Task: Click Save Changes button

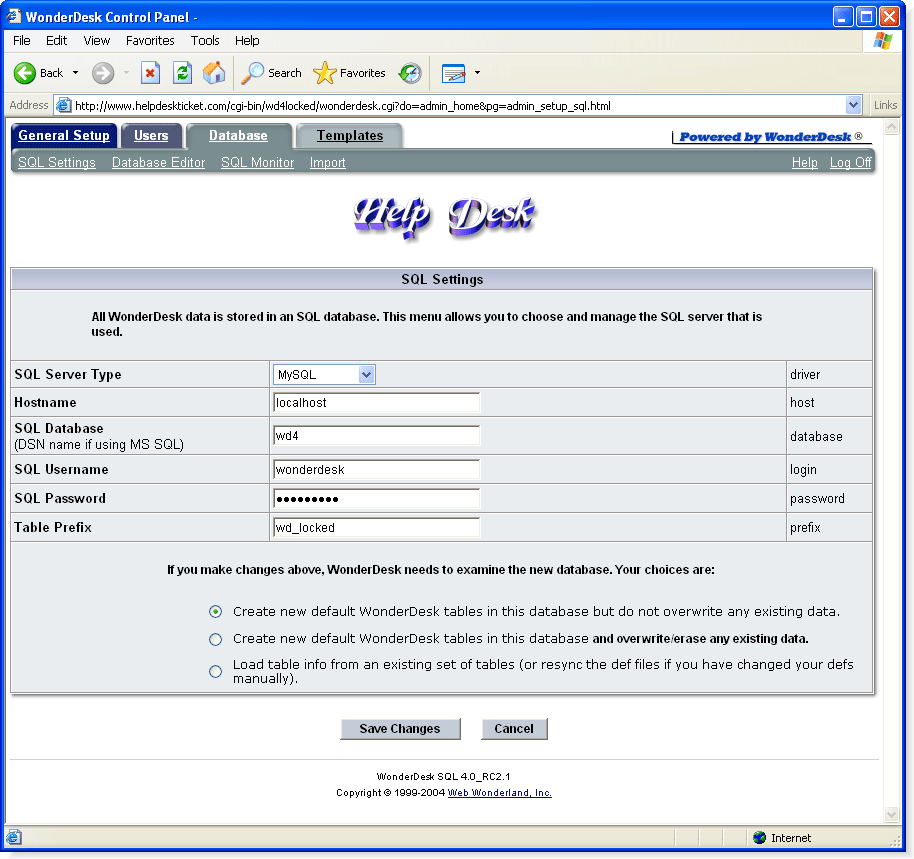Action: point(400,728)
